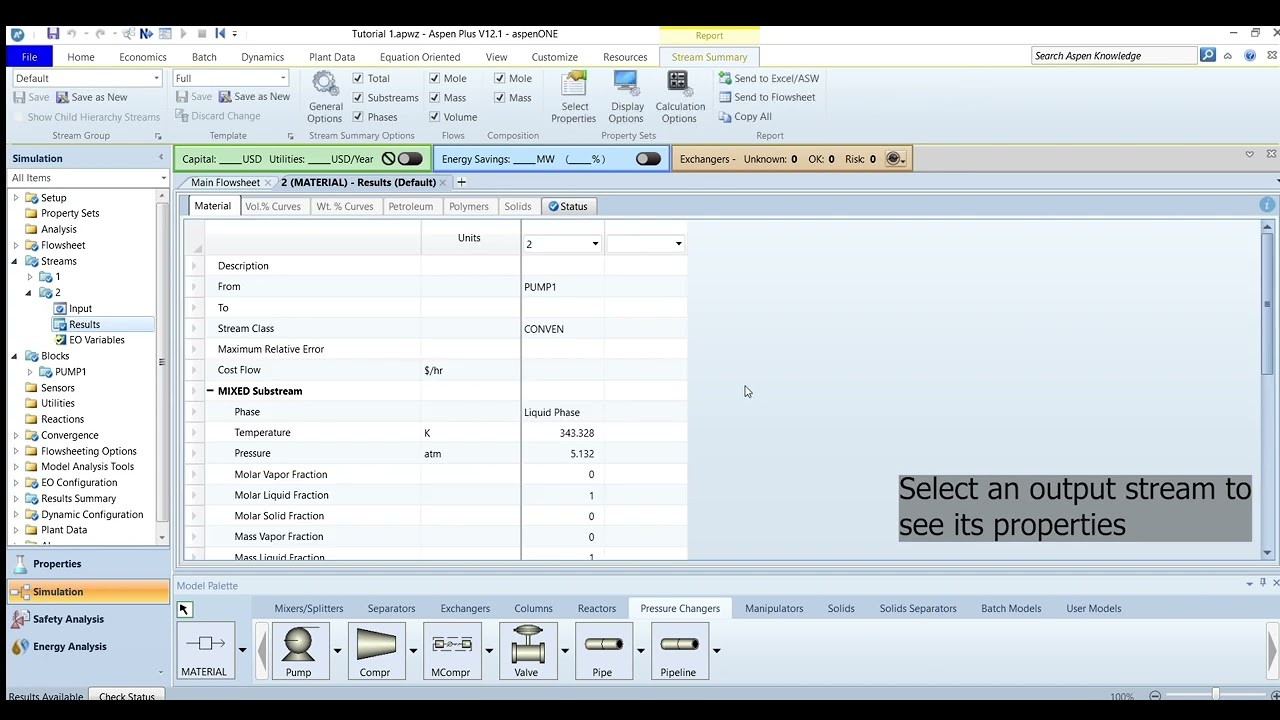Click the reset simulation rewind icon
The height and width of the screenshot is (720, 1280).
220,34
